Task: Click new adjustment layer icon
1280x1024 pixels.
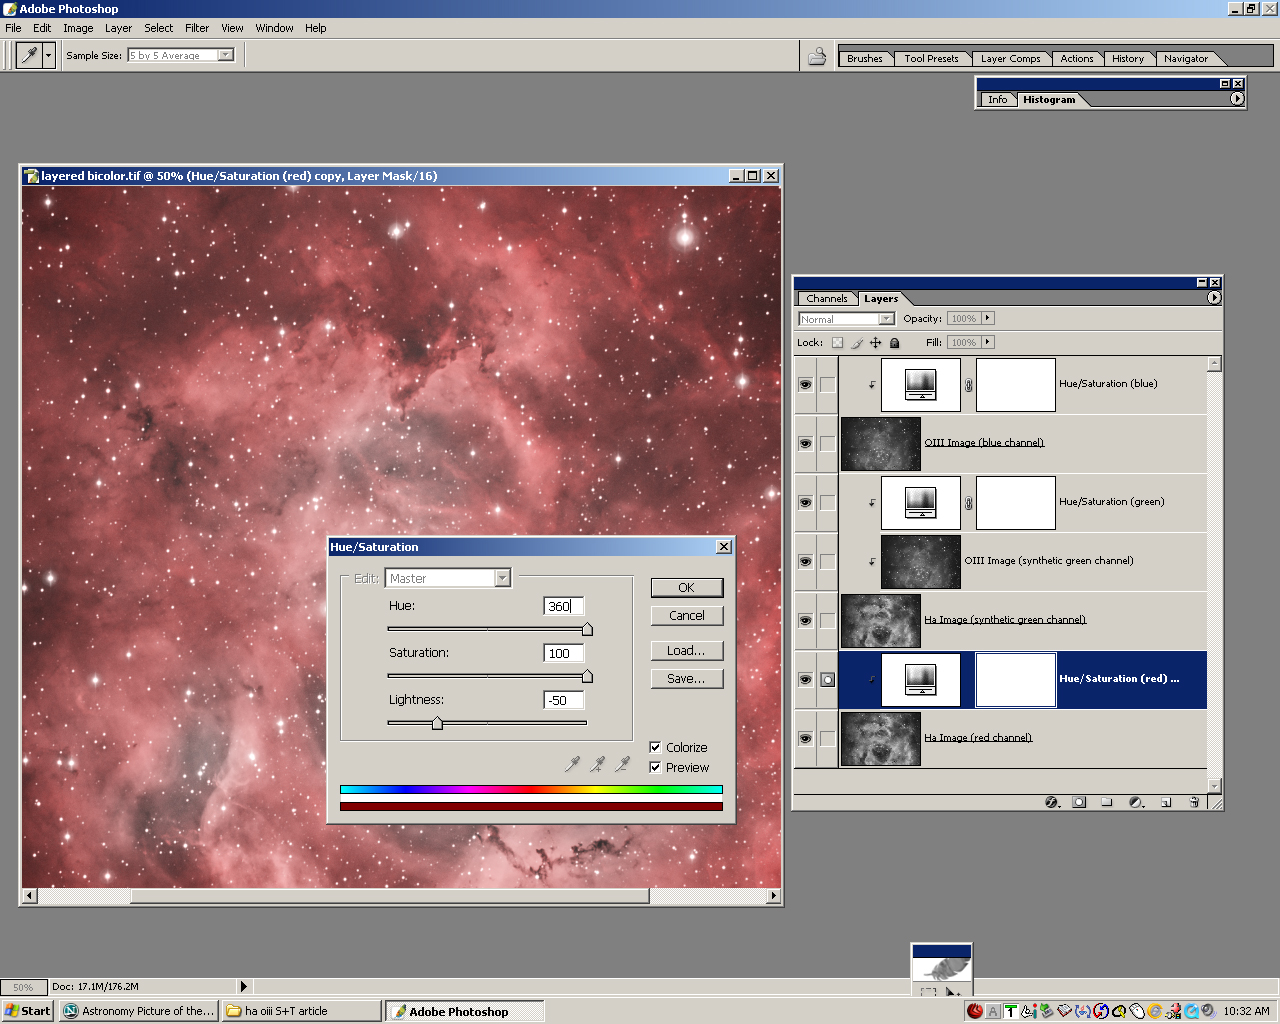Action: click(1136, 802)
